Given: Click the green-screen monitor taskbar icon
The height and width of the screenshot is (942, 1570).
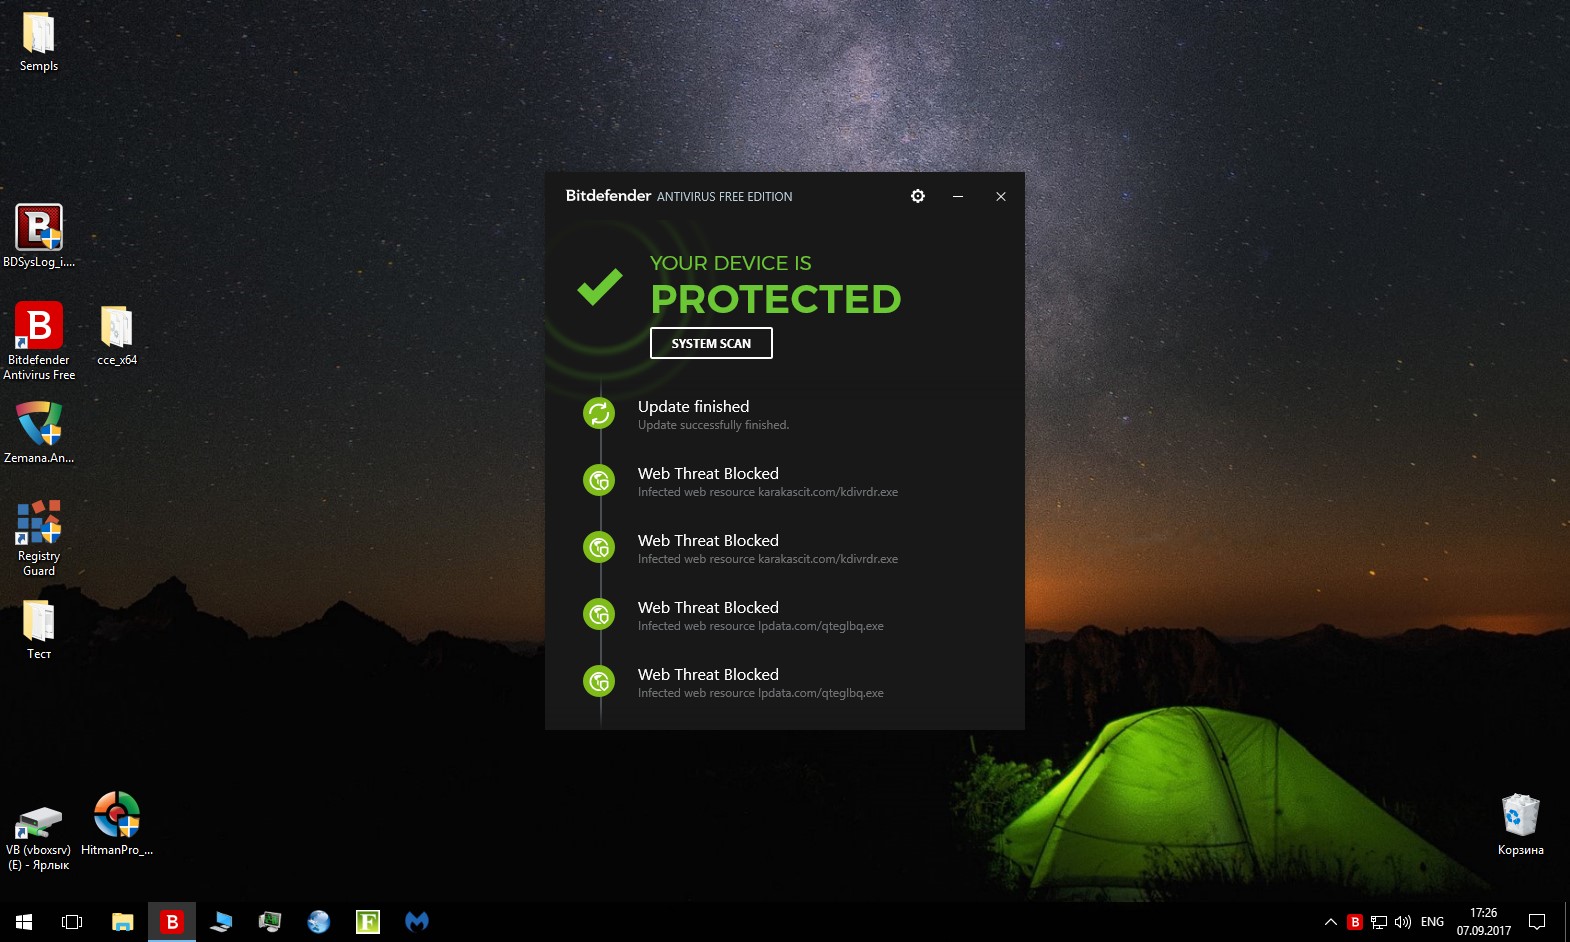Looking at the screenshot, I should (270, 921).
